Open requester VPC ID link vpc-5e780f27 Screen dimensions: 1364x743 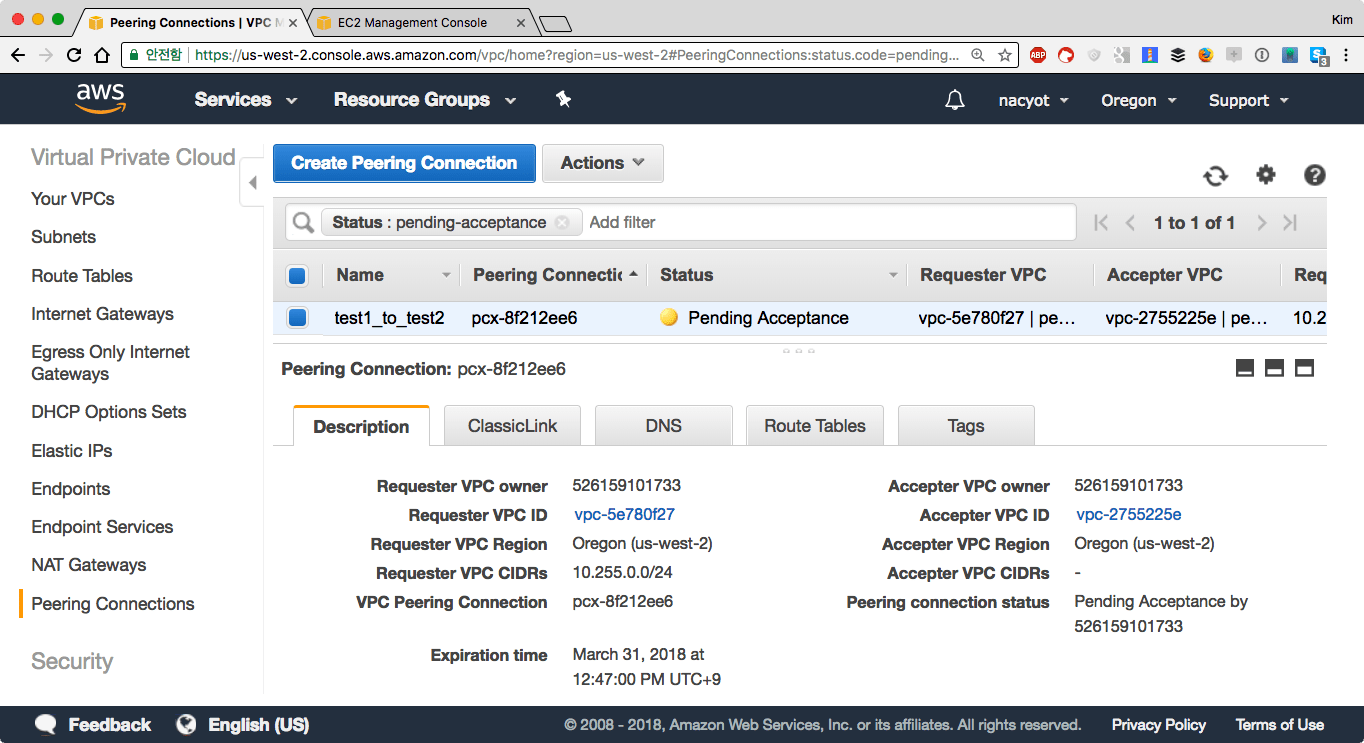(x=624, y=514)
